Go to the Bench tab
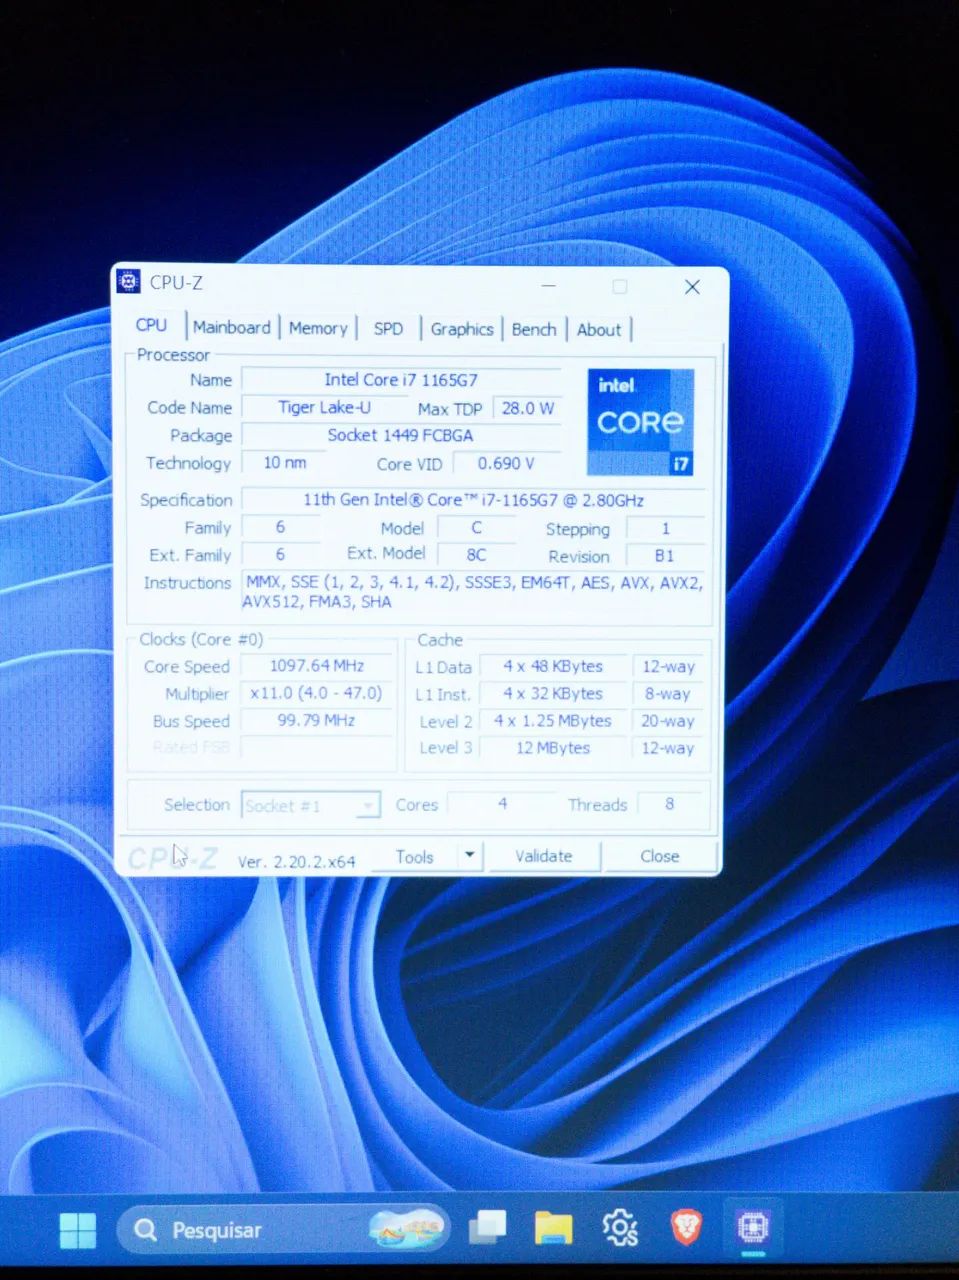This screenshot has height=1280, width=959. click(x=534, y=329)
